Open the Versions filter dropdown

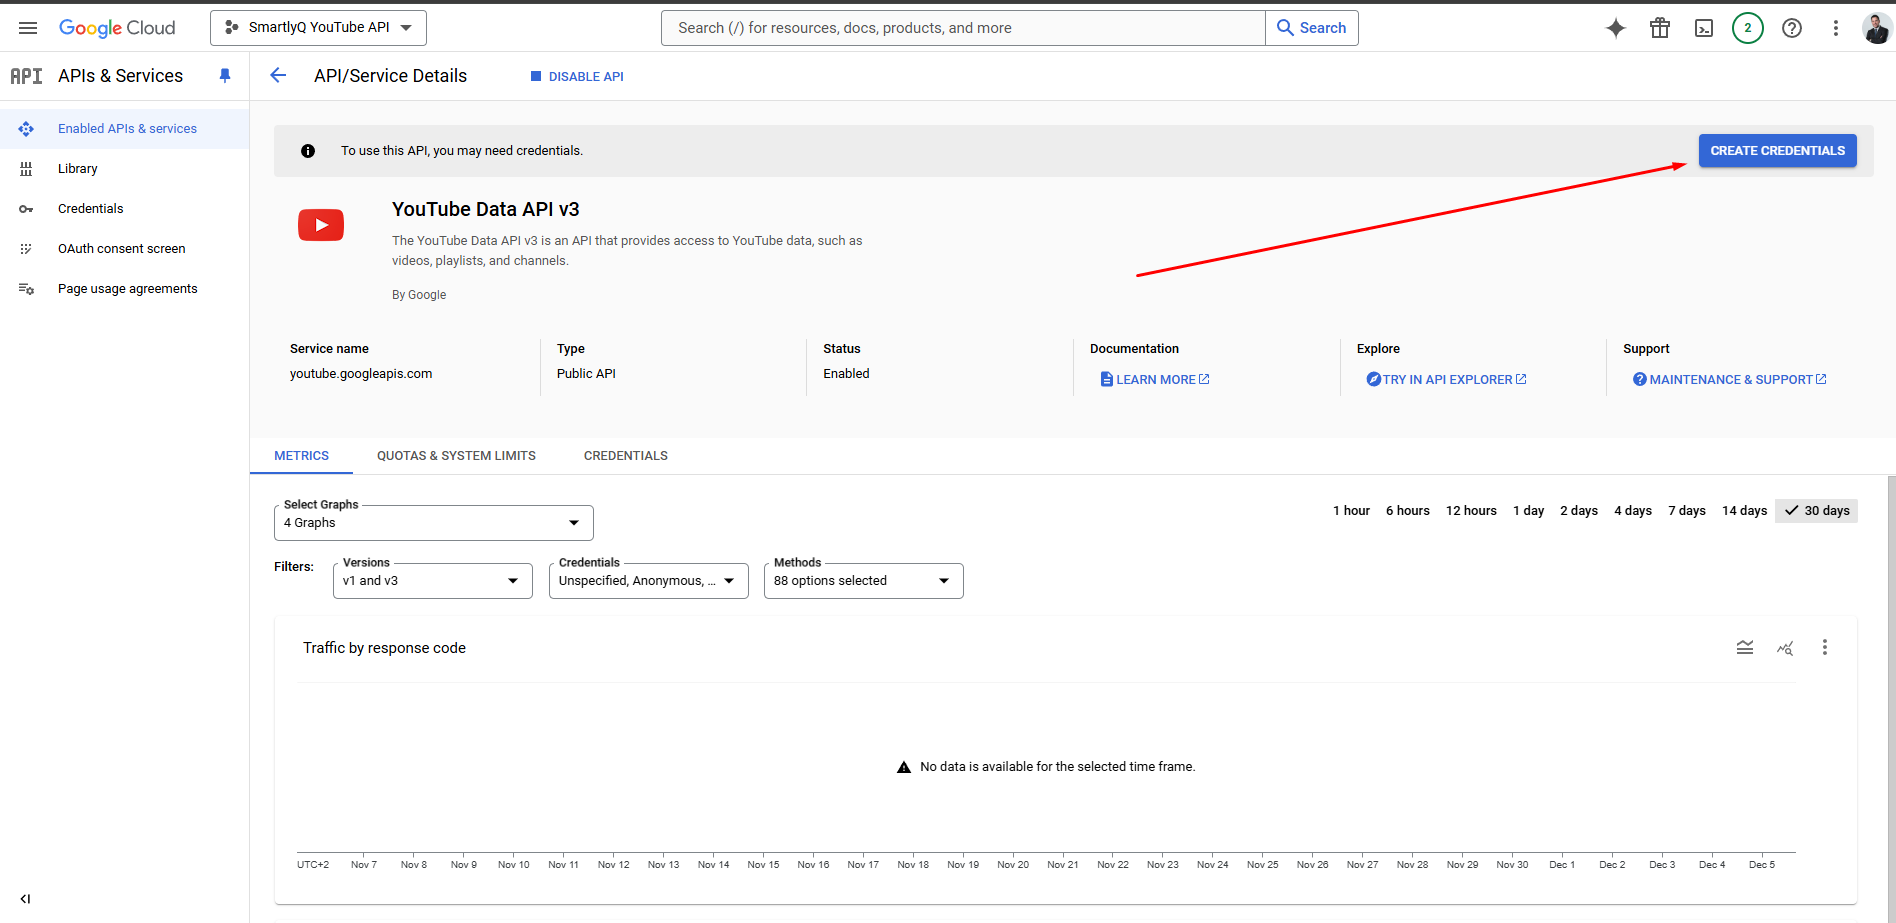(433, 581)
